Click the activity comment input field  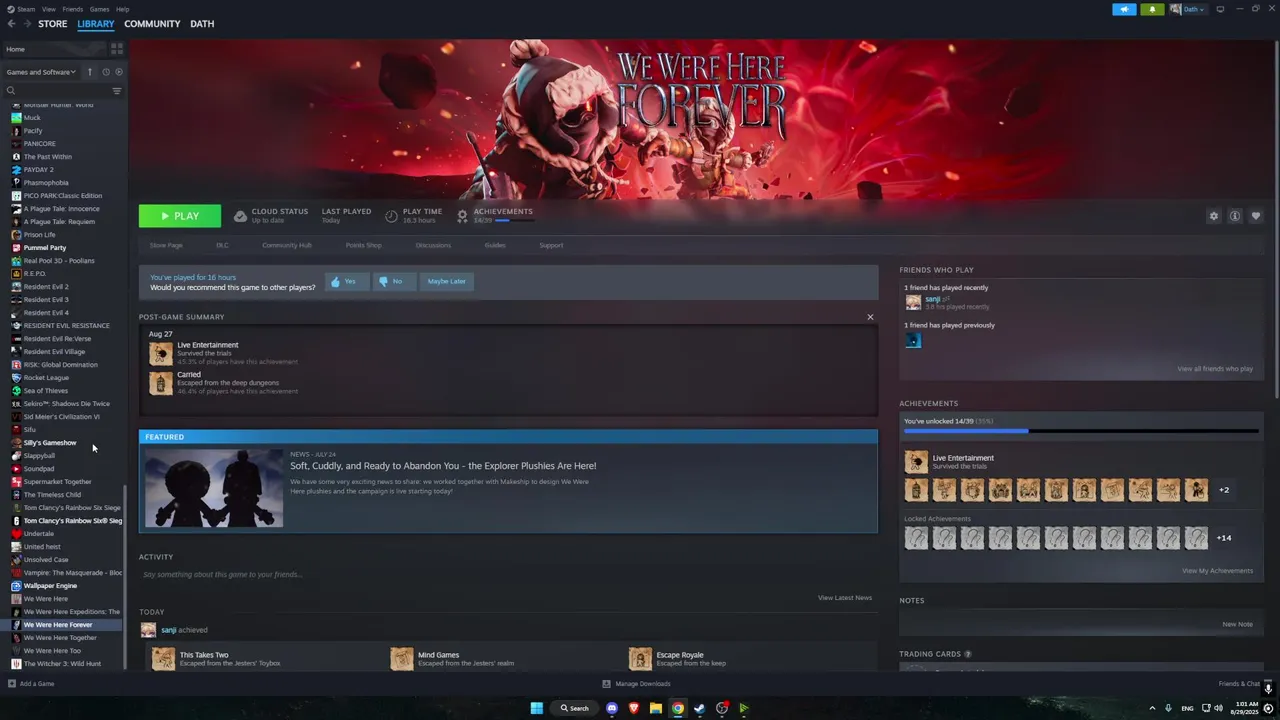pyautogui.click(x=510, y=575)
